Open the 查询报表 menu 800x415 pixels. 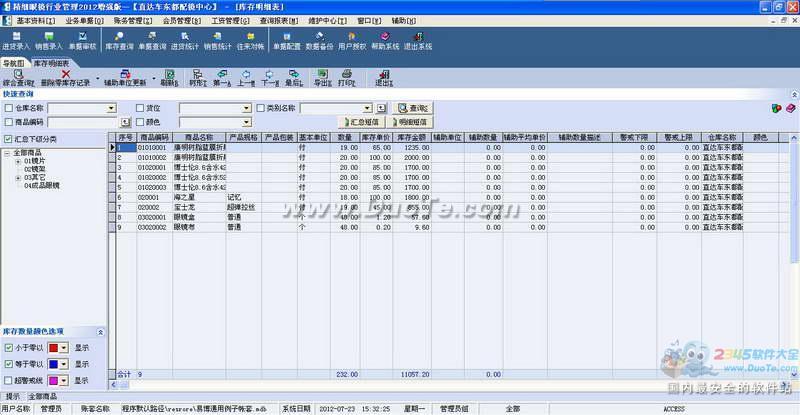click(x=275, y=19)
